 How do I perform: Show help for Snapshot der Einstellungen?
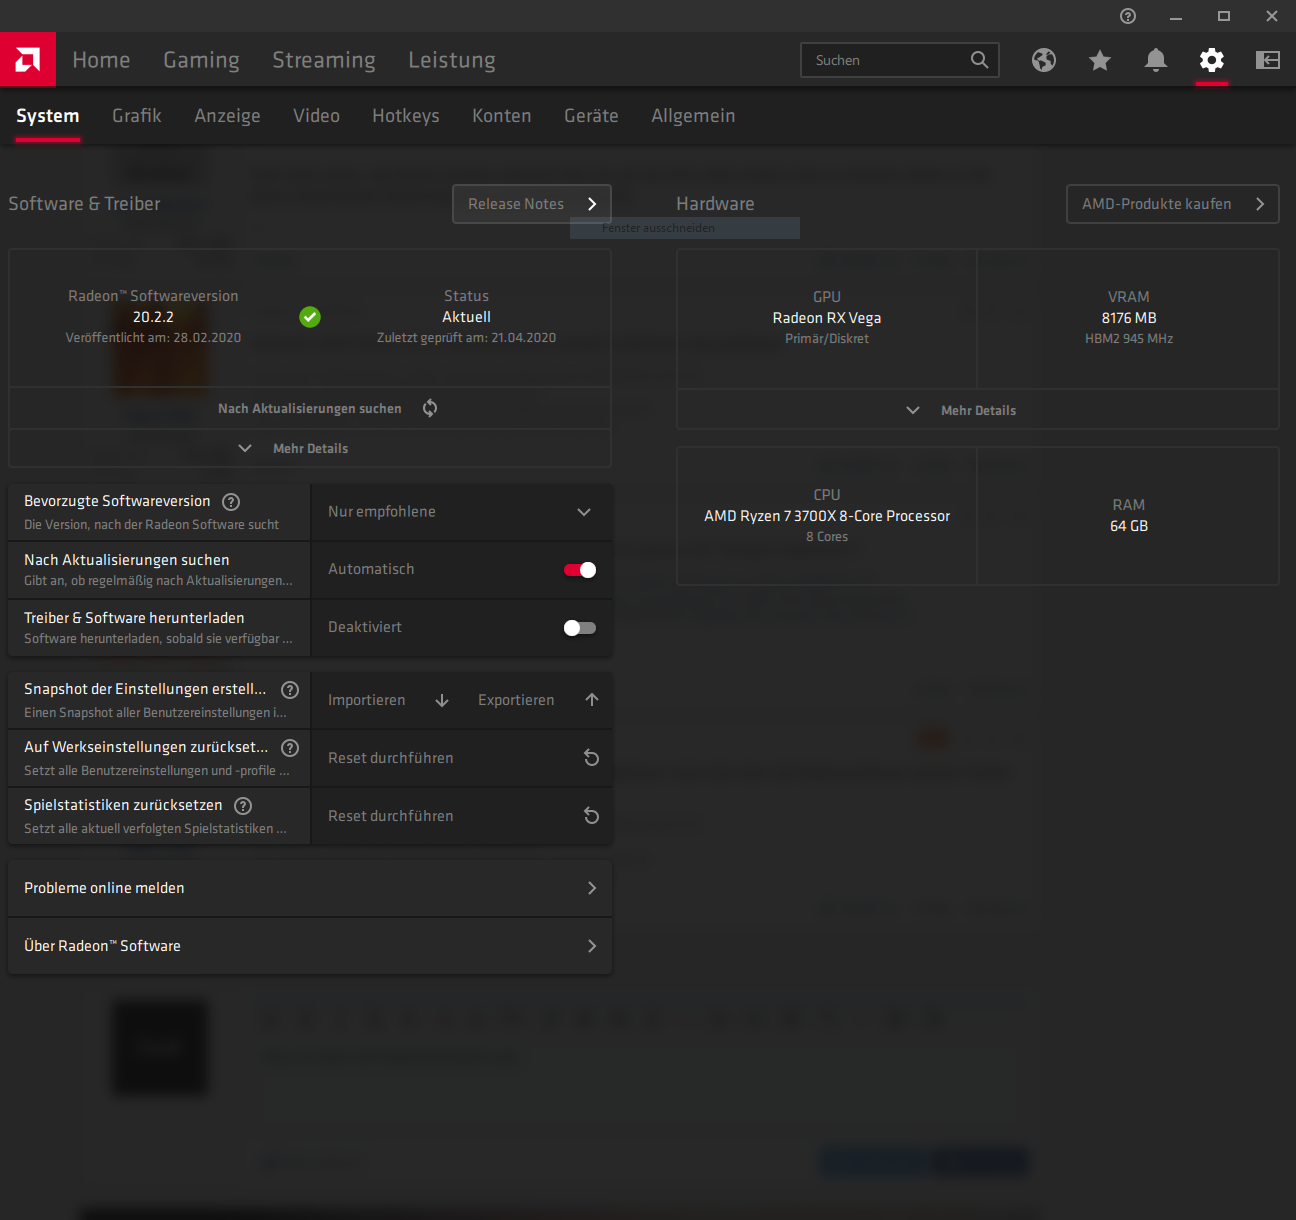[290, 690]
